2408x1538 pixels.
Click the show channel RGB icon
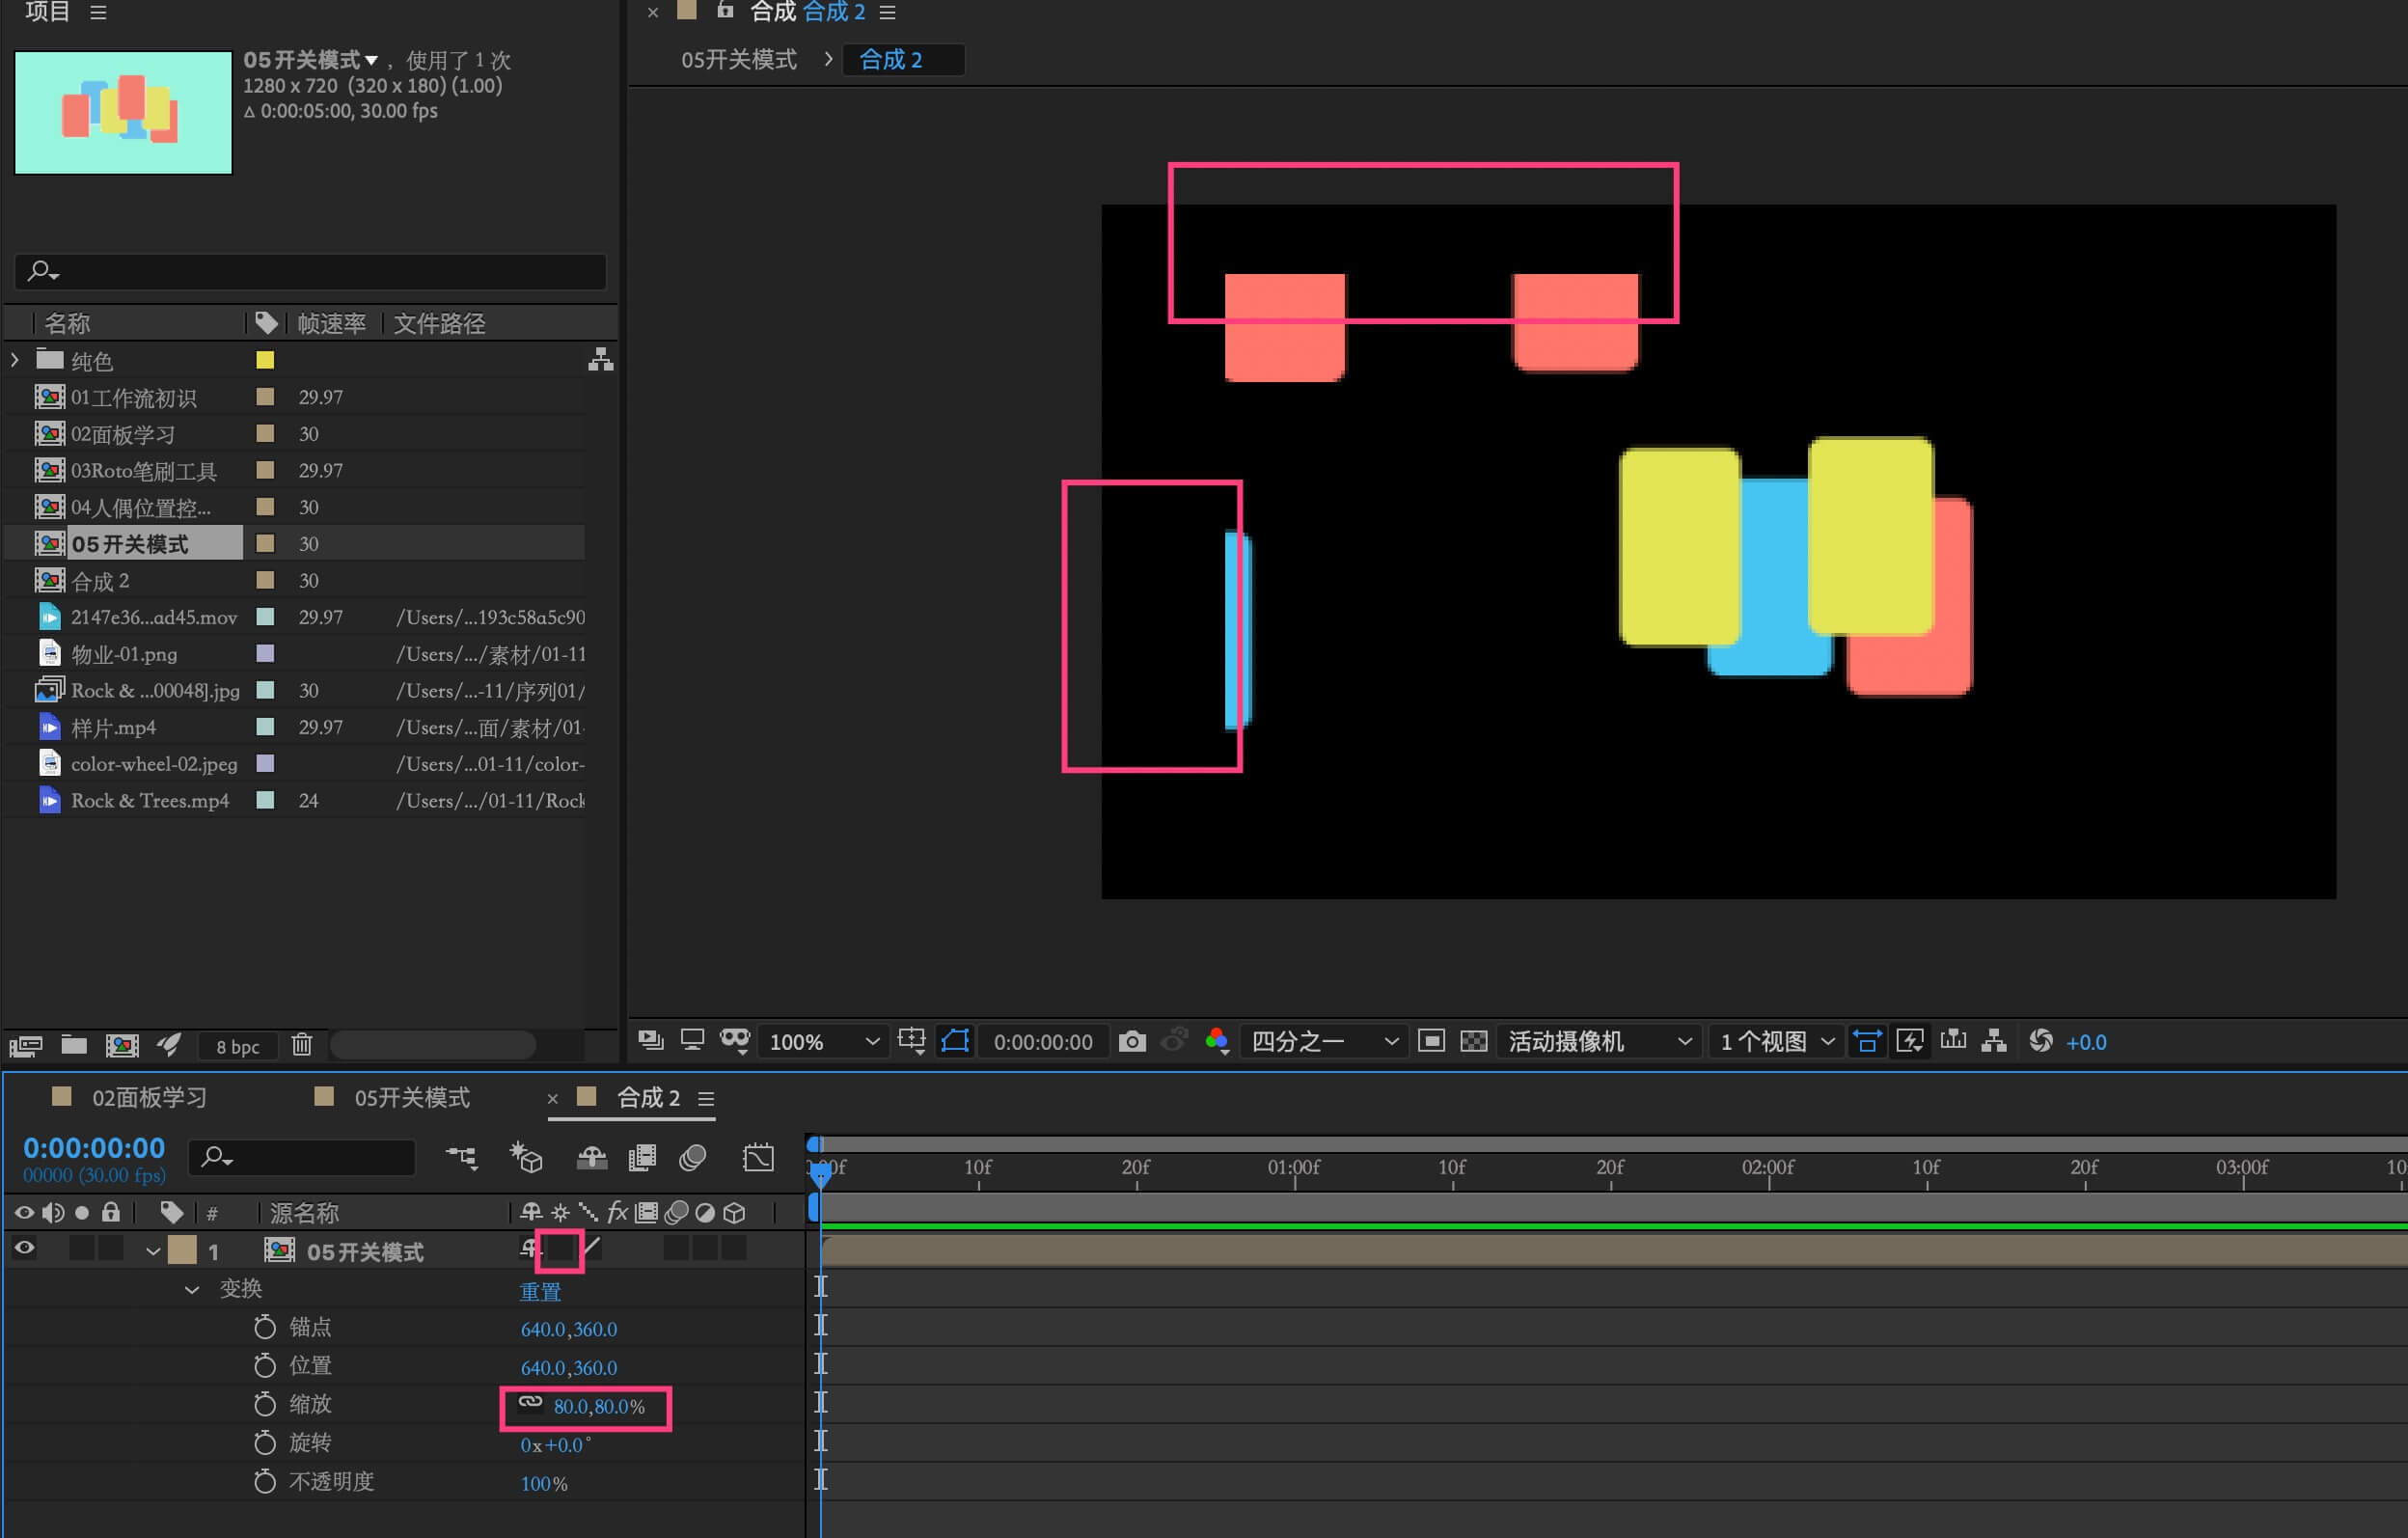point(1216,1041)
